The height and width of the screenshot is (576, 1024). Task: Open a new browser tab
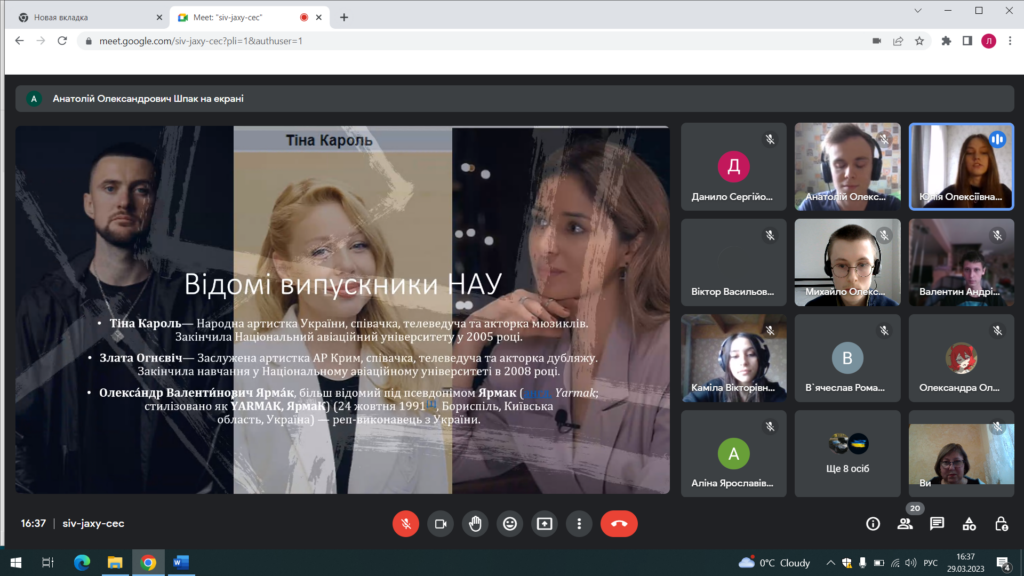pyautogui.click(x=344, y=17)
